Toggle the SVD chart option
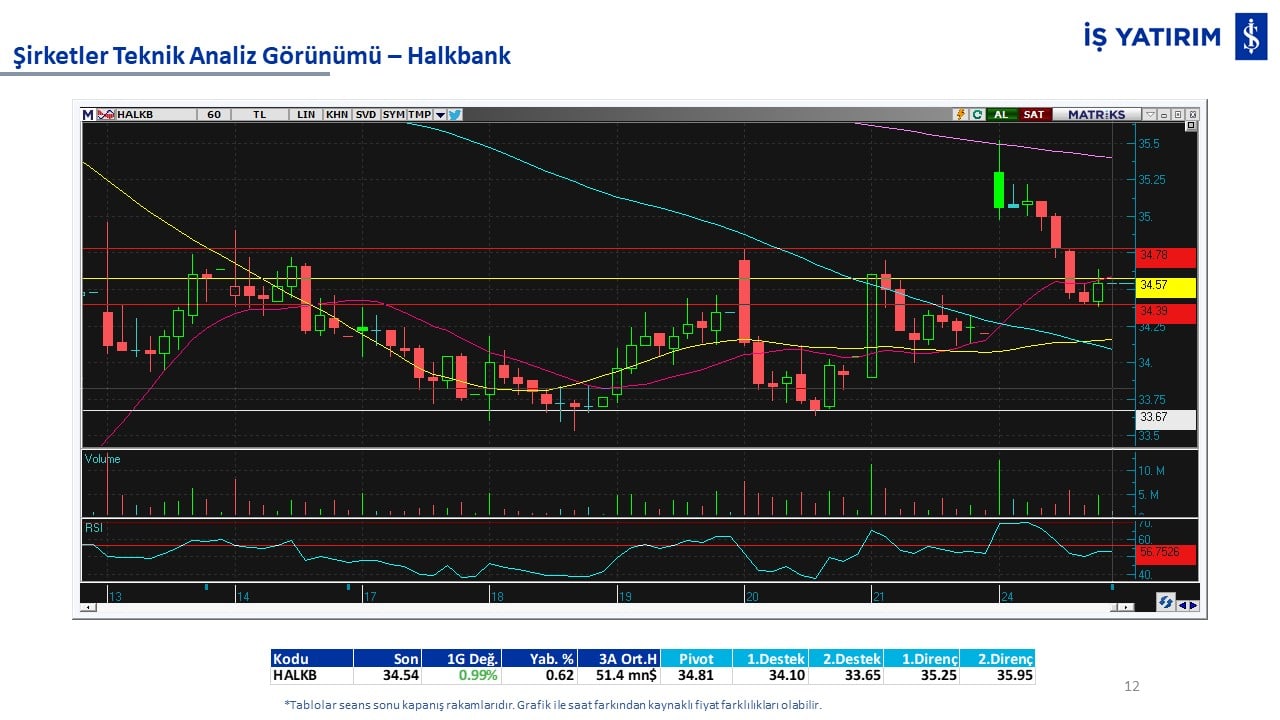The image size is (1280, 720). [366, 114]
